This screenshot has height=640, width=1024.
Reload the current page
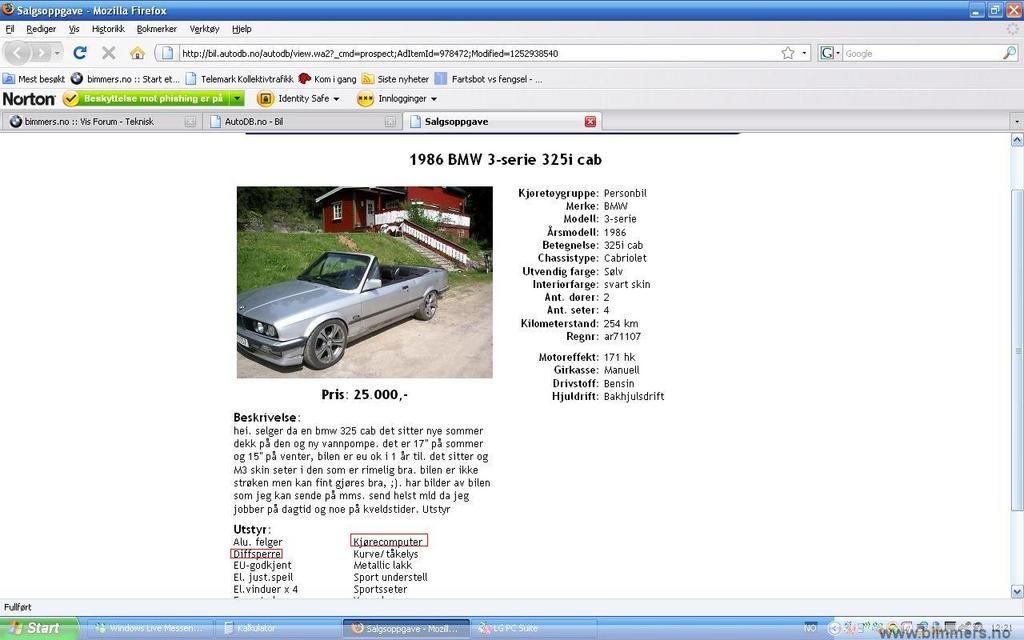[x=80, y=53]
